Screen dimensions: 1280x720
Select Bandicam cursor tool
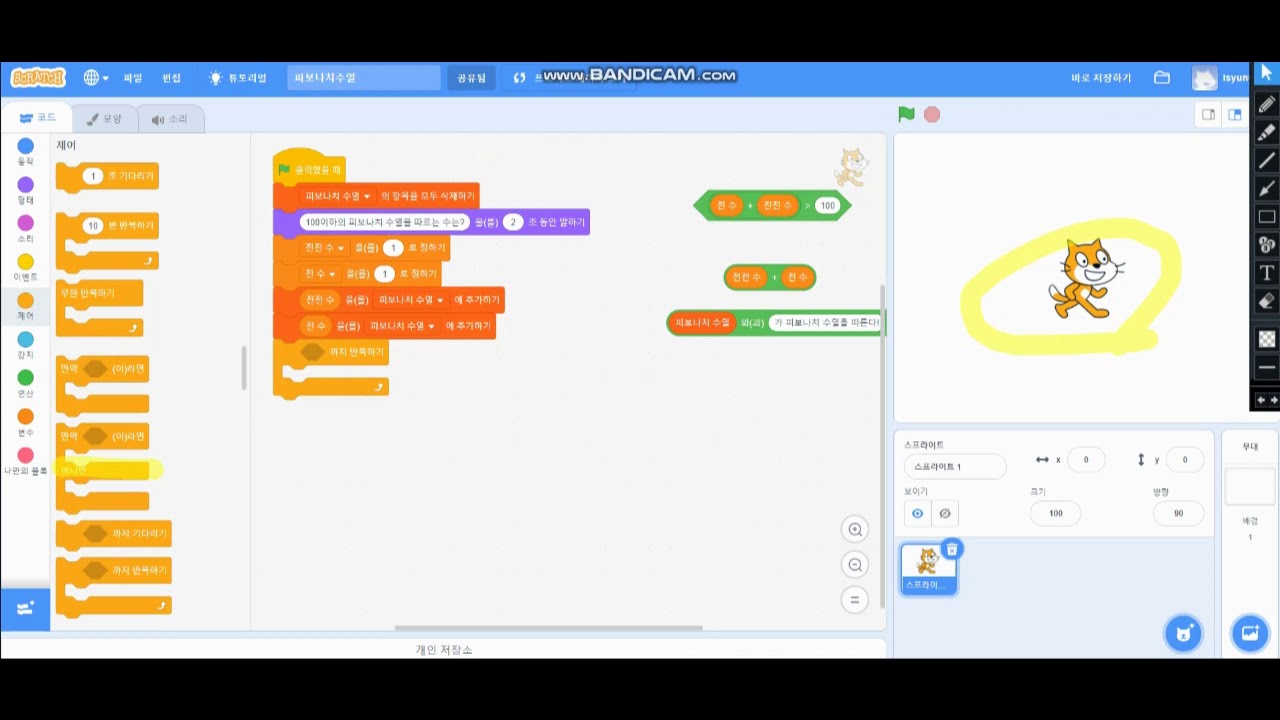(x=1266, y=75)
